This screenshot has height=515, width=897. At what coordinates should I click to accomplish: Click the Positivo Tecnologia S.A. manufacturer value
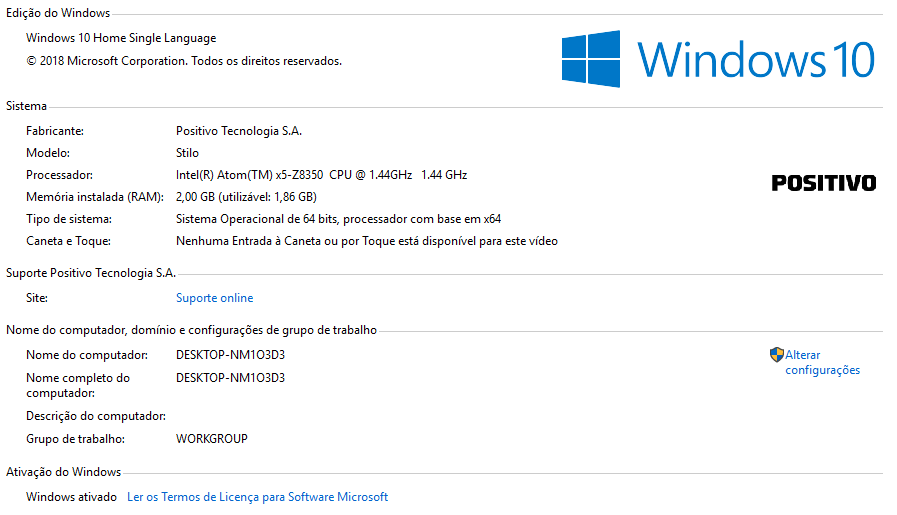tap(239, 131)
